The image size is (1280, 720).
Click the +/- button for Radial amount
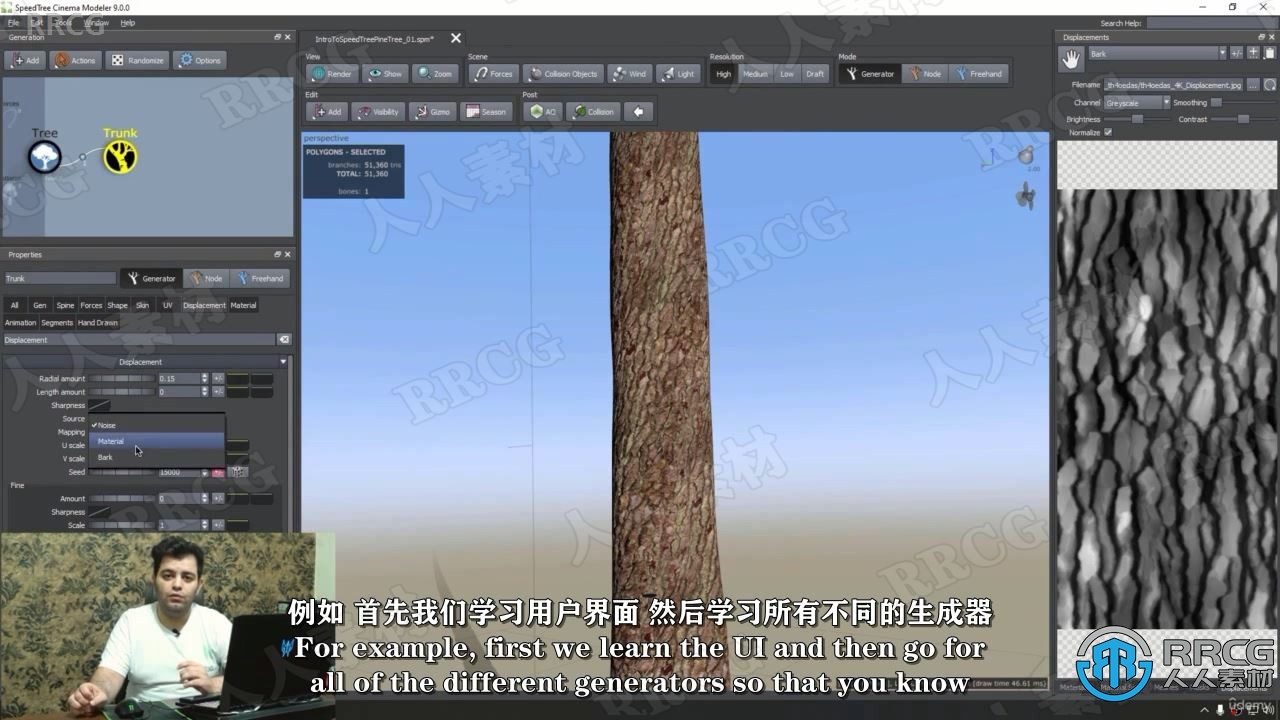point(218,379)
